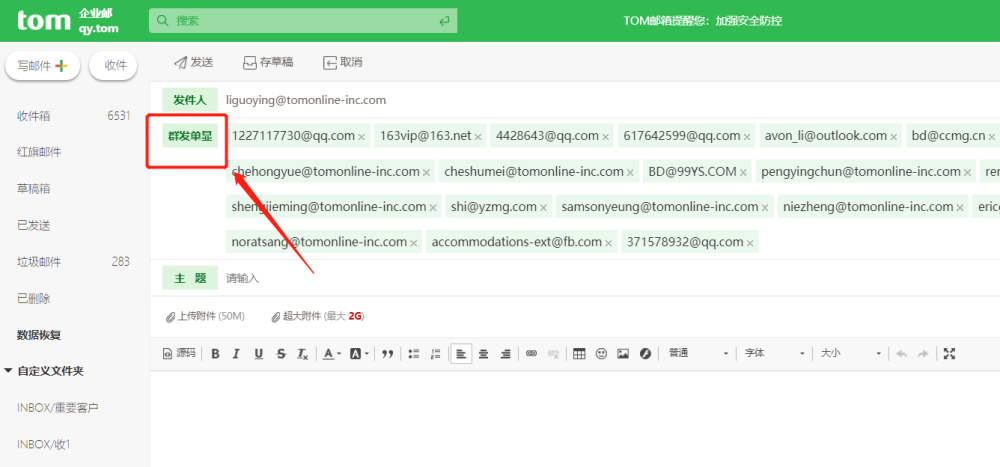The width and height of the screenshot is (1000, 467).
Task: Remove recipient 163vip@163.net
Action: pos(478,137)
